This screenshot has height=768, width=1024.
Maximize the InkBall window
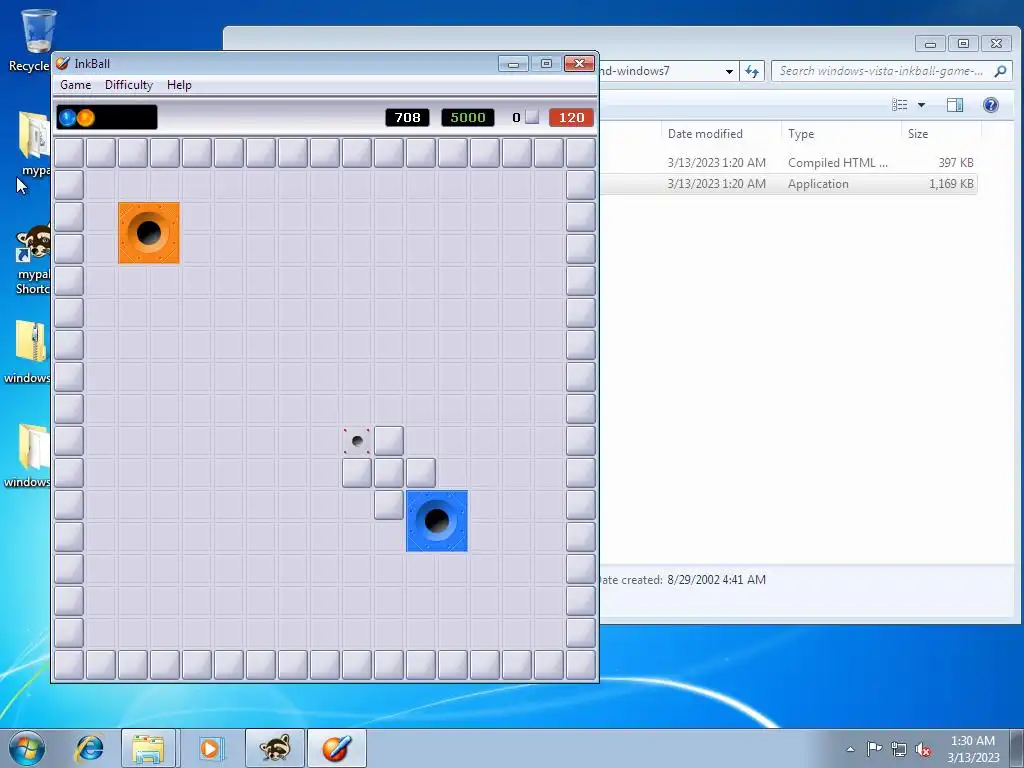pos(546,63)
